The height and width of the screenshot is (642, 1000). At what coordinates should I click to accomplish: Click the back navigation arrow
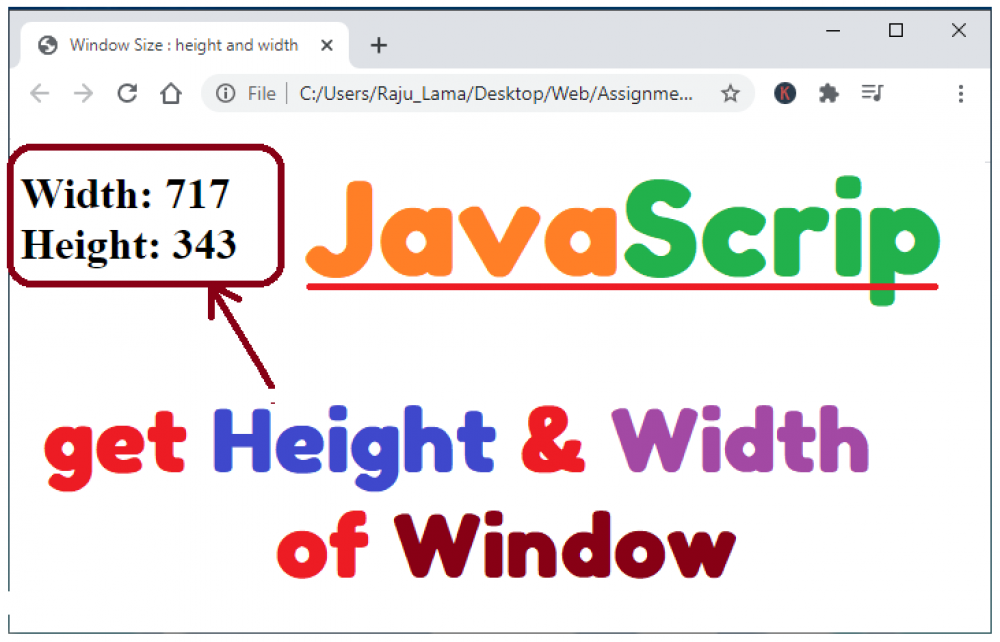39,94
